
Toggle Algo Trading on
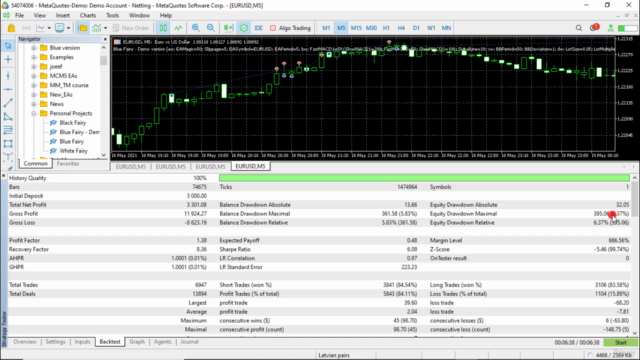(x=290, y=28)
